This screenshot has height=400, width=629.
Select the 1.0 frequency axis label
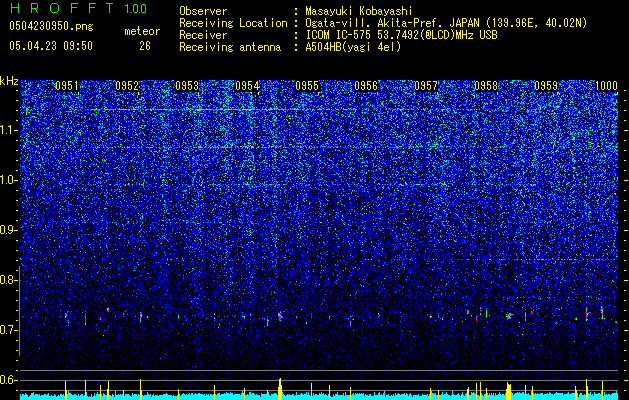point(8,180)
